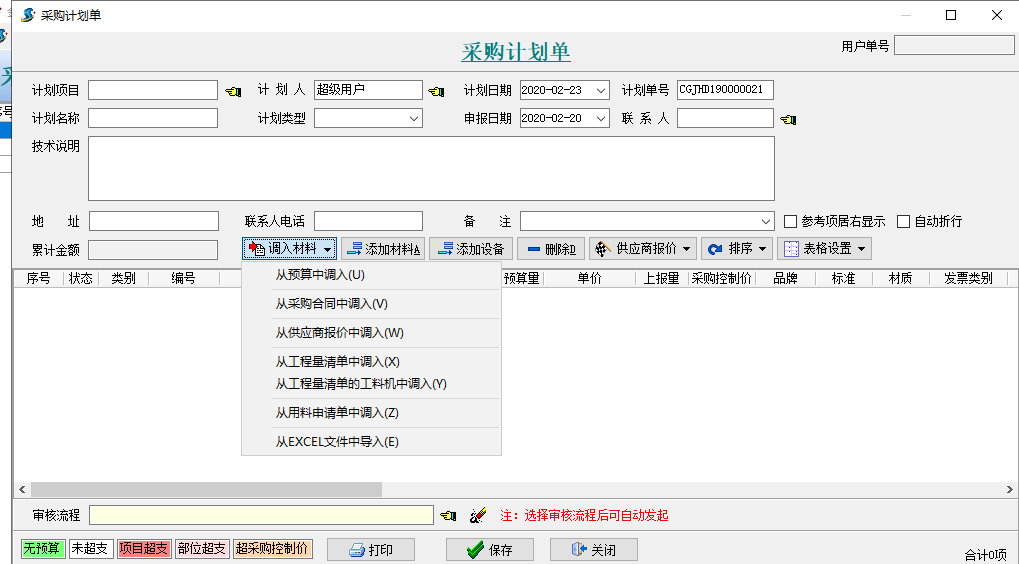Image resolution: width=1019 pixels, height=564 pixels.
Task: Click the lookup hand icon beside 计划项目
Action: click(233, 91)
